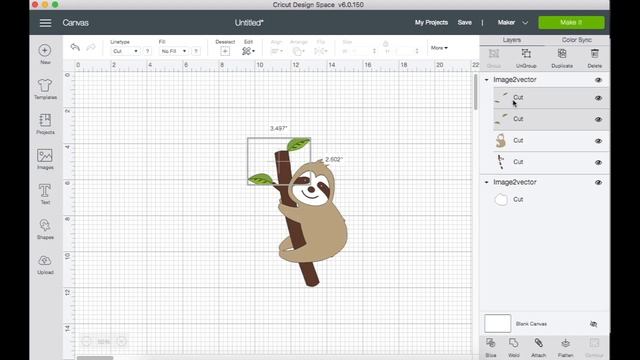Select the sloth layer thumbnail

pyautogui.click(x=501, y=141)
